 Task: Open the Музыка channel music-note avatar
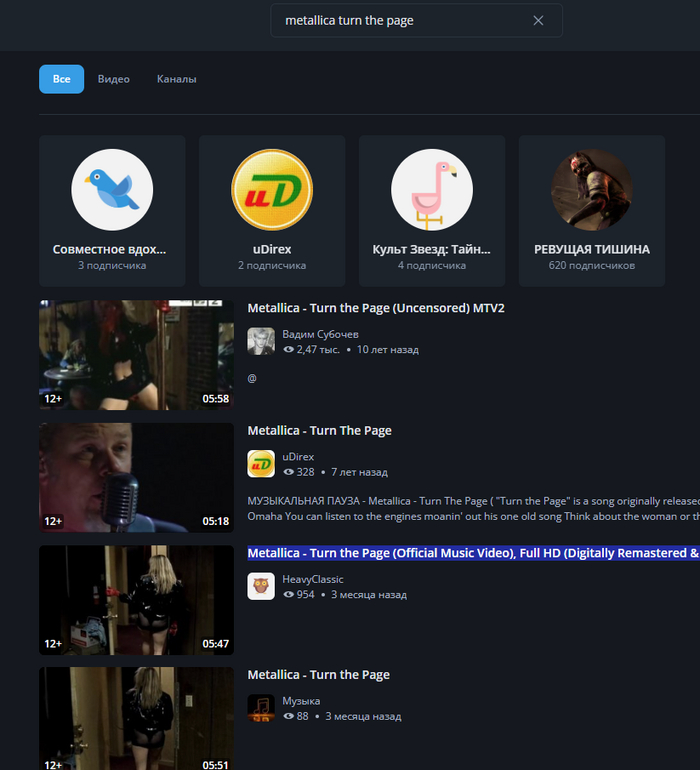261,708
